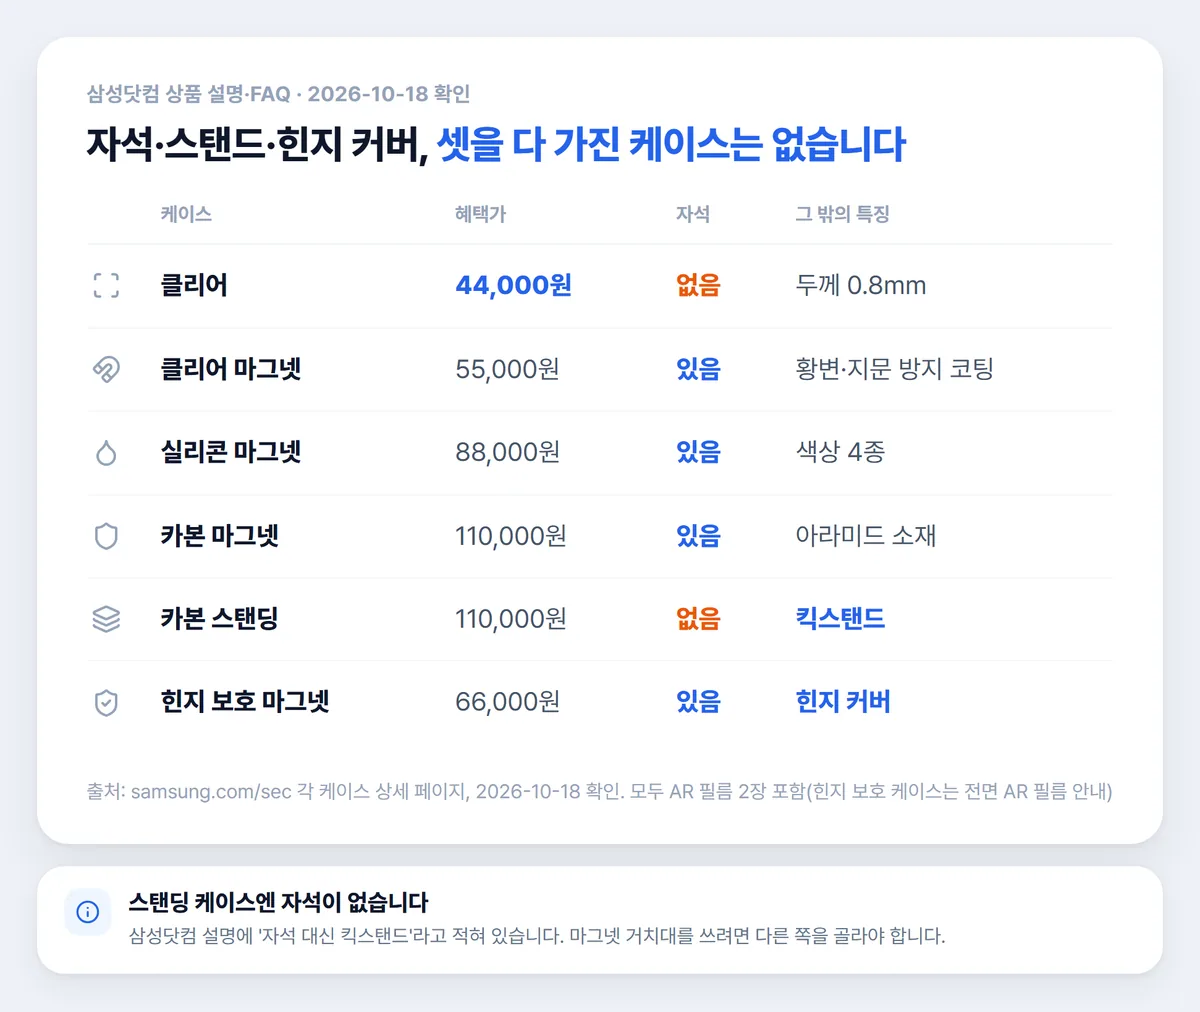Click 있음 in the 카본 마그넷 row

pyautogui.click(x=698, y=536)
